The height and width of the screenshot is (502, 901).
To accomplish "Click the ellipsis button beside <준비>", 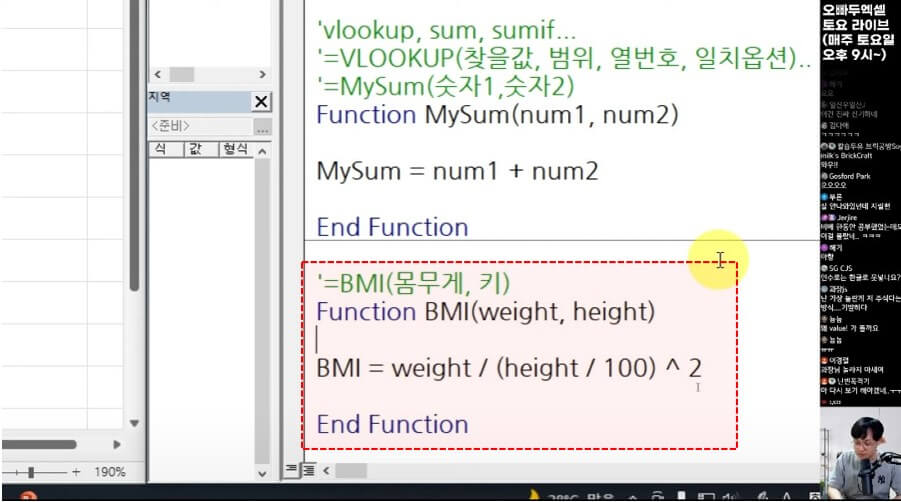I will click(262, 127).
